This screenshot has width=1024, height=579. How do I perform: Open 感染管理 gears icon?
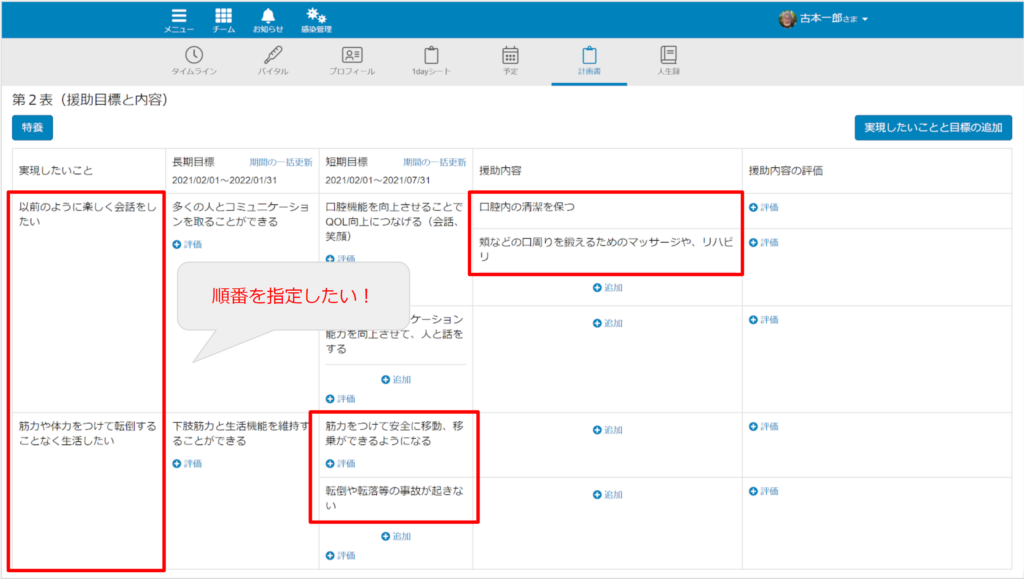(x=316, y=20)
